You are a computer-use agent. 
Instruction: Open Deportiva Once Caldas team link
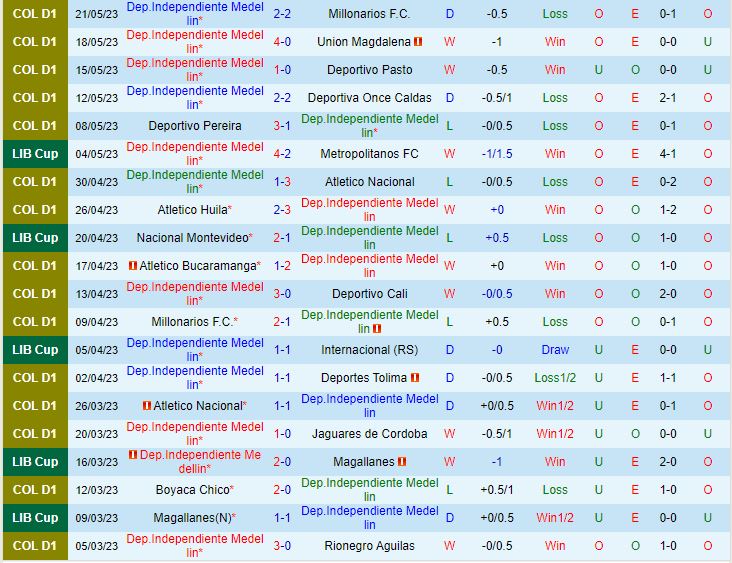tap(370, 98)
